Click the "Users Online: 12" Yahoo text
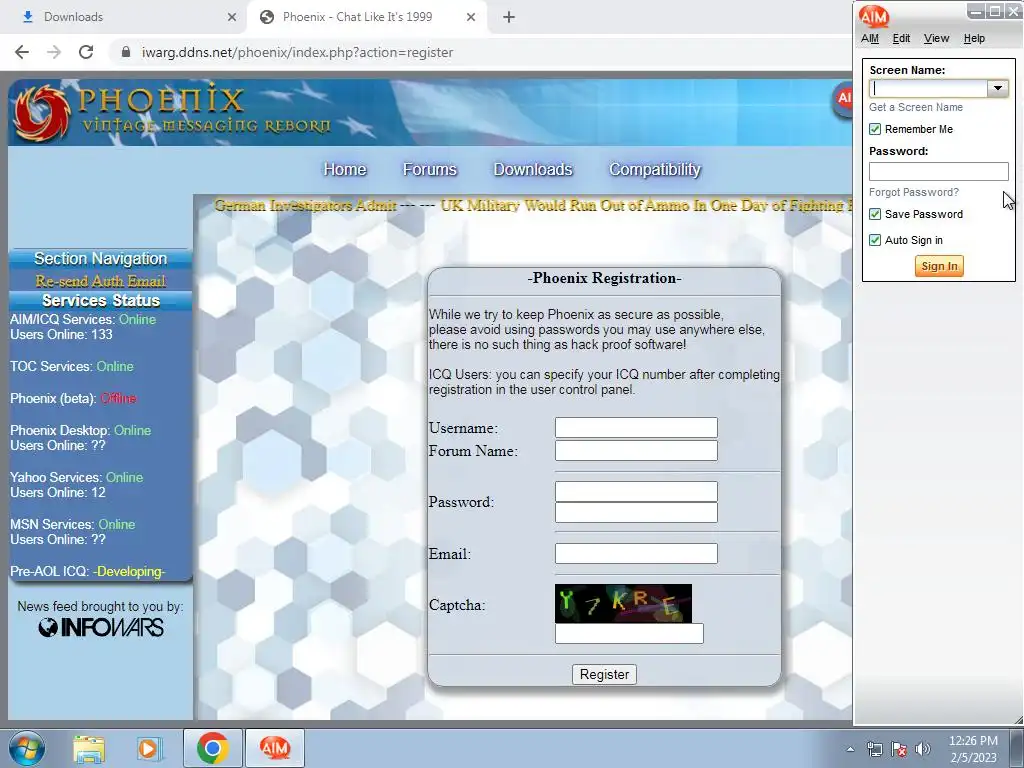 57,492
